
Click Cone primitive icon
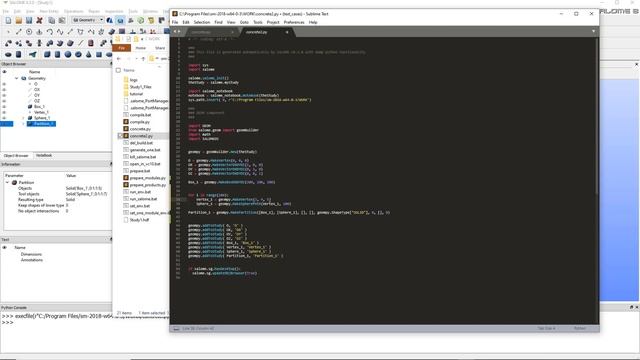pyautogui.click(x=89, y=54)
